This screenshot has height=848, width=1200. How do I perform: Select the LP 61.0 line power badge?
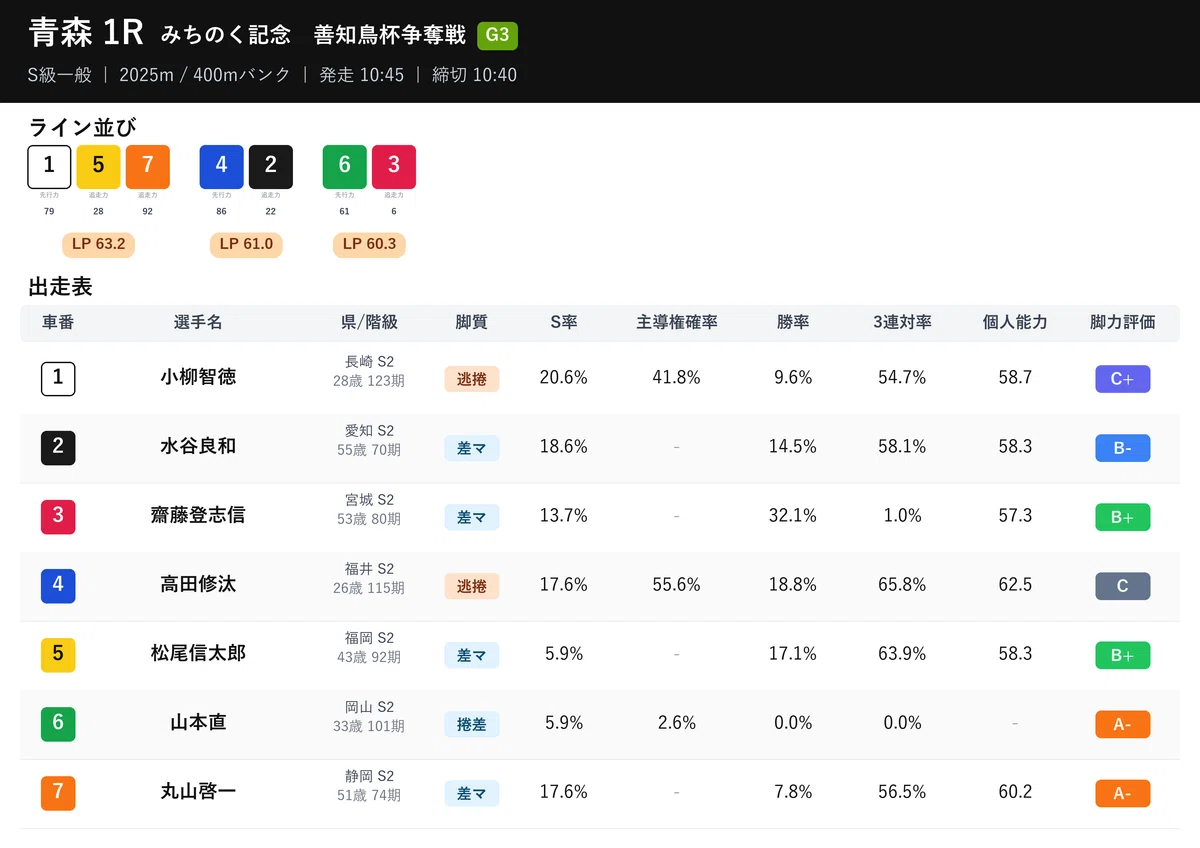[x=246, y=244]
